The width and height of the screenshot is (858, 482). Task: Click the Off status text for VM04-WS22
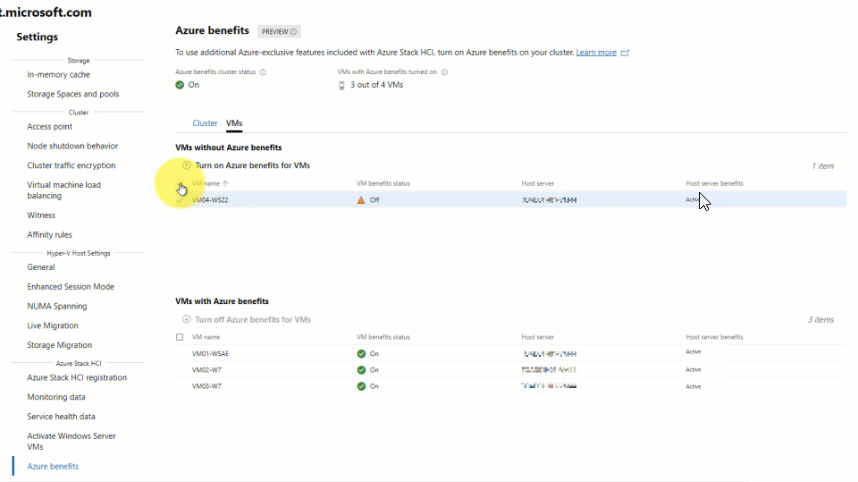pos(374,200)
